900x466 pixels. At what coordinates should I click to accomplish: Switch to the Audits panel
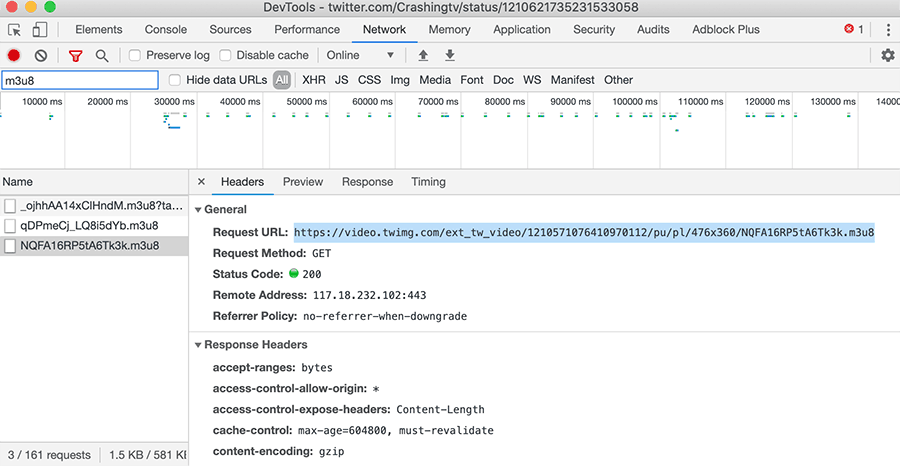point(653,30)
